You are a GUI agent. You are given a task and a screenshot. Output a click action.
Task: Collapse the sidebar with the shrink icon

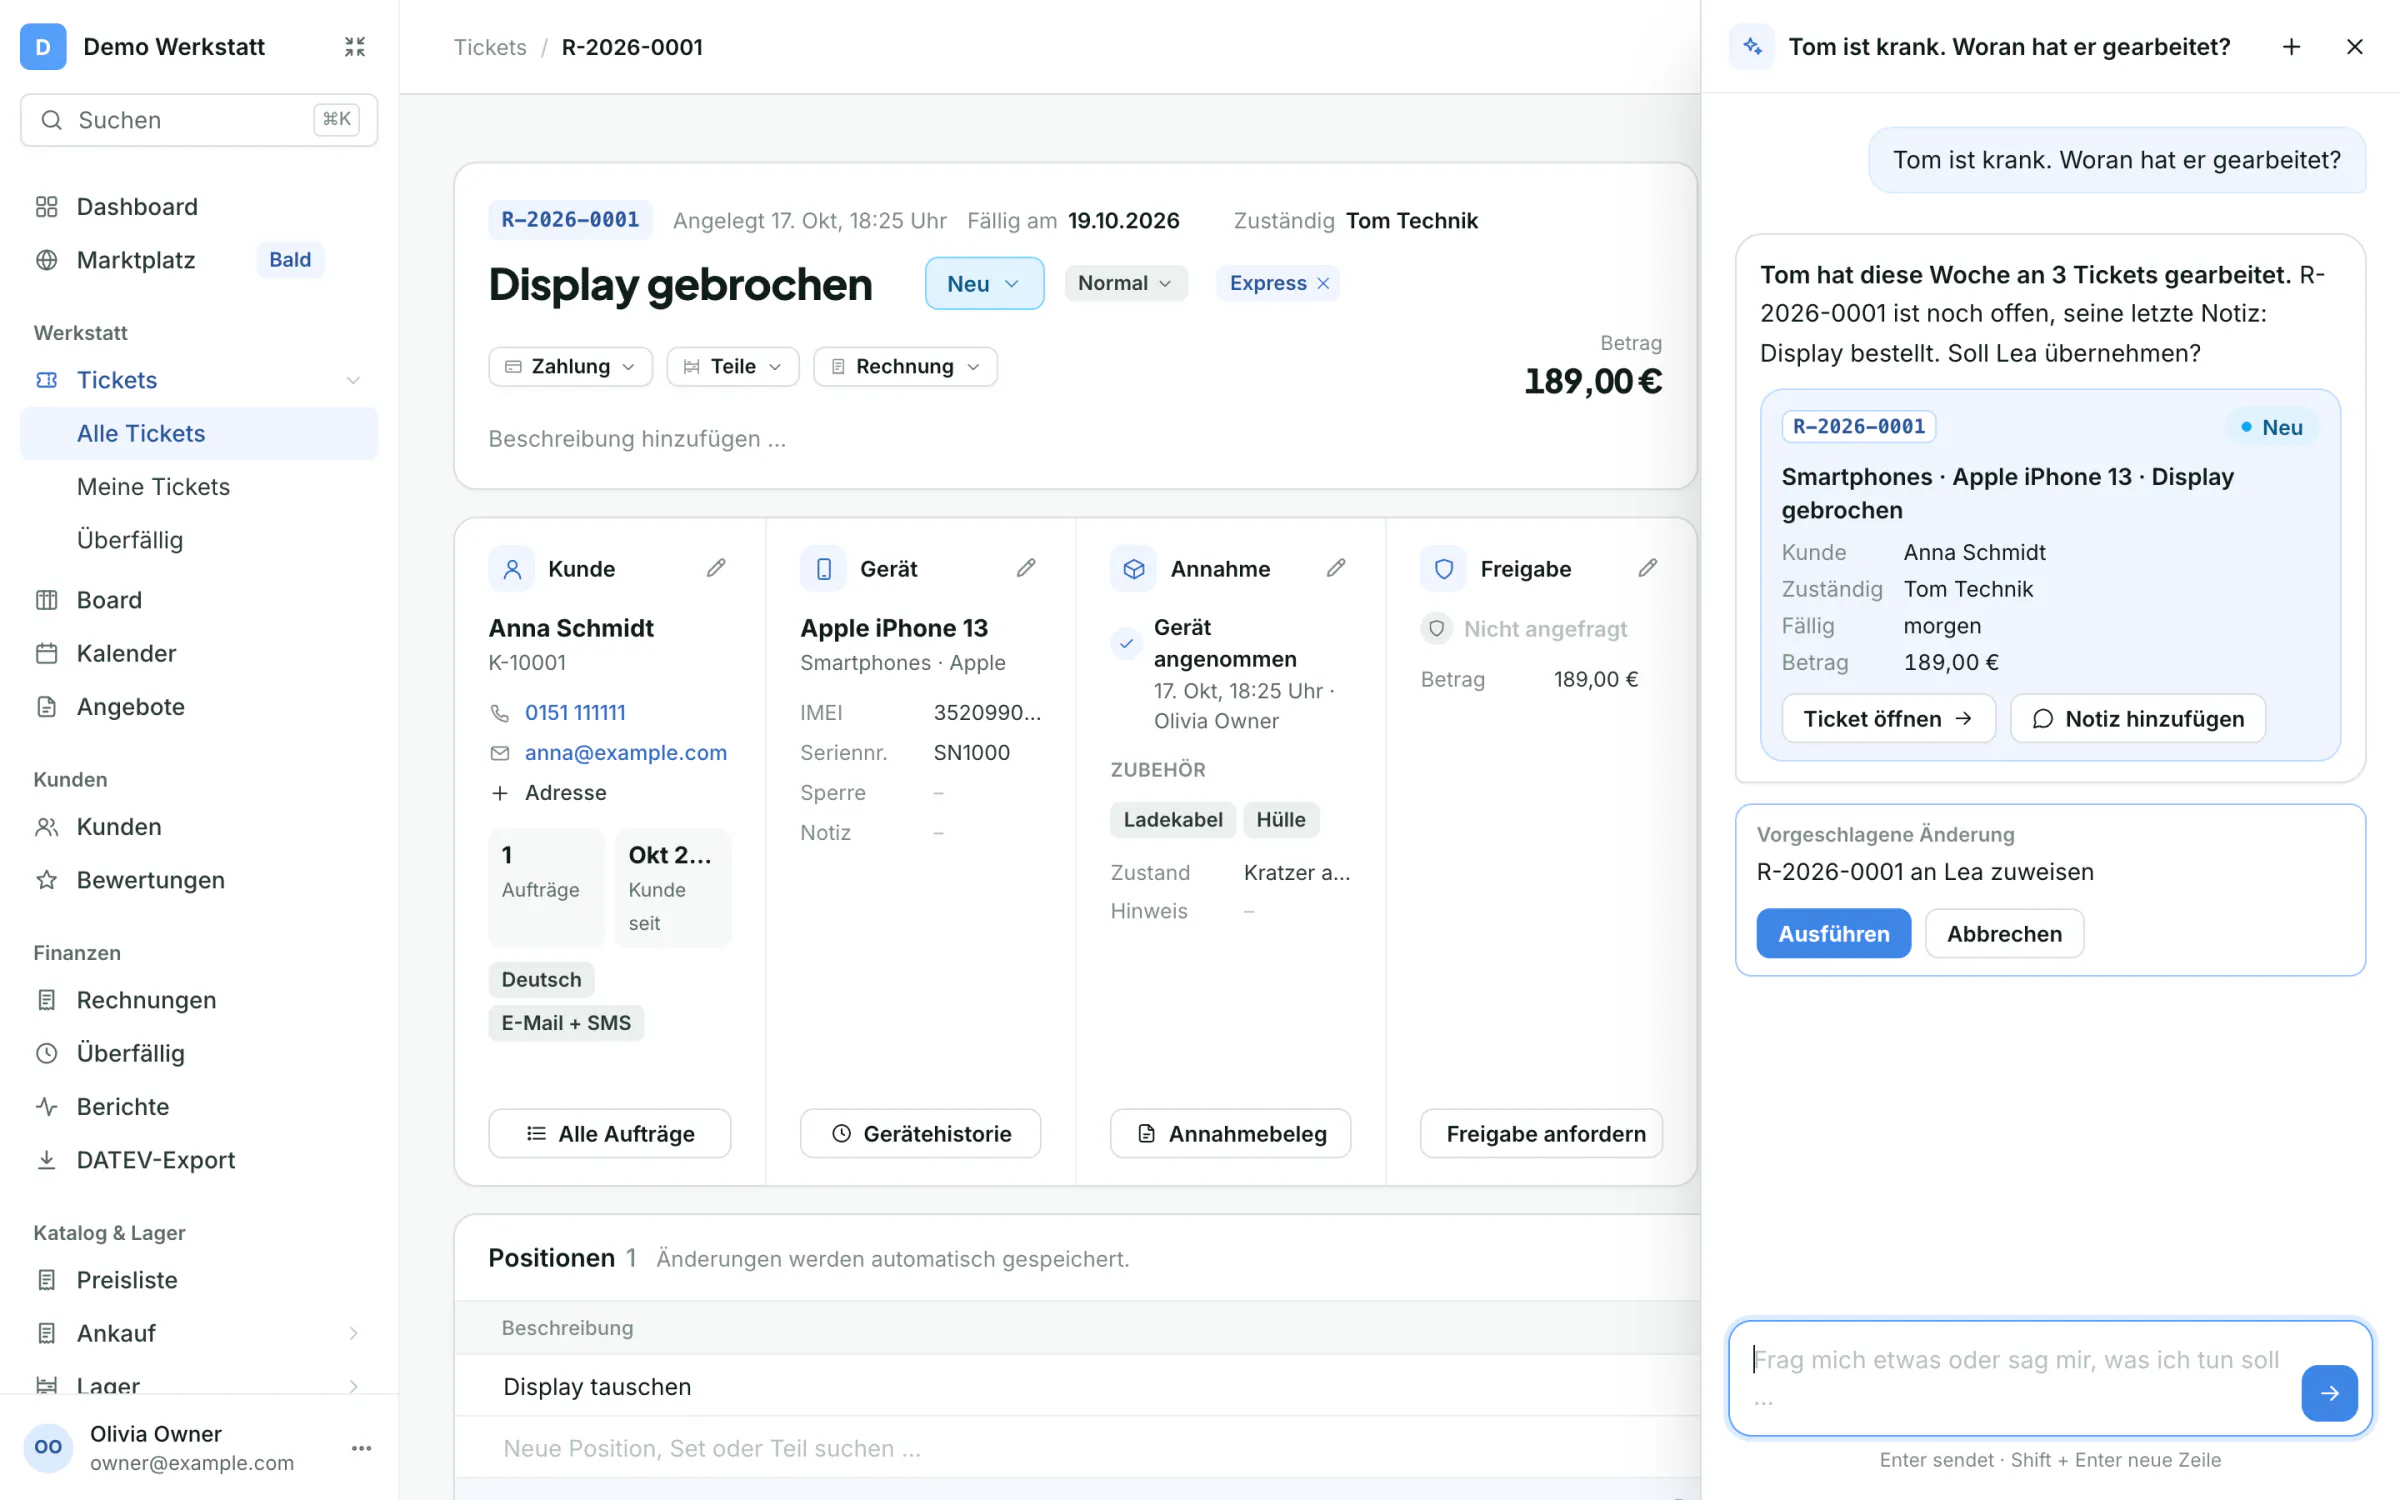coord(355,47)
